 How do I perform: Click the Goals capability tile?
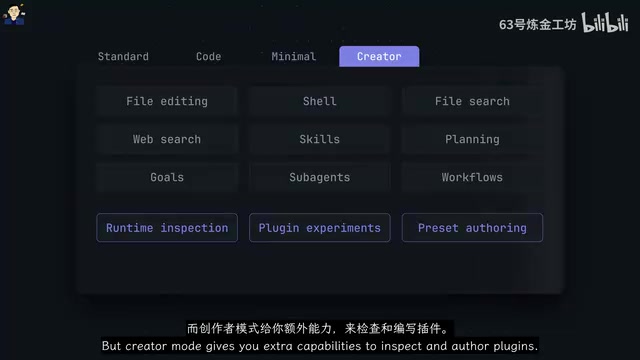tap(167, 177)
